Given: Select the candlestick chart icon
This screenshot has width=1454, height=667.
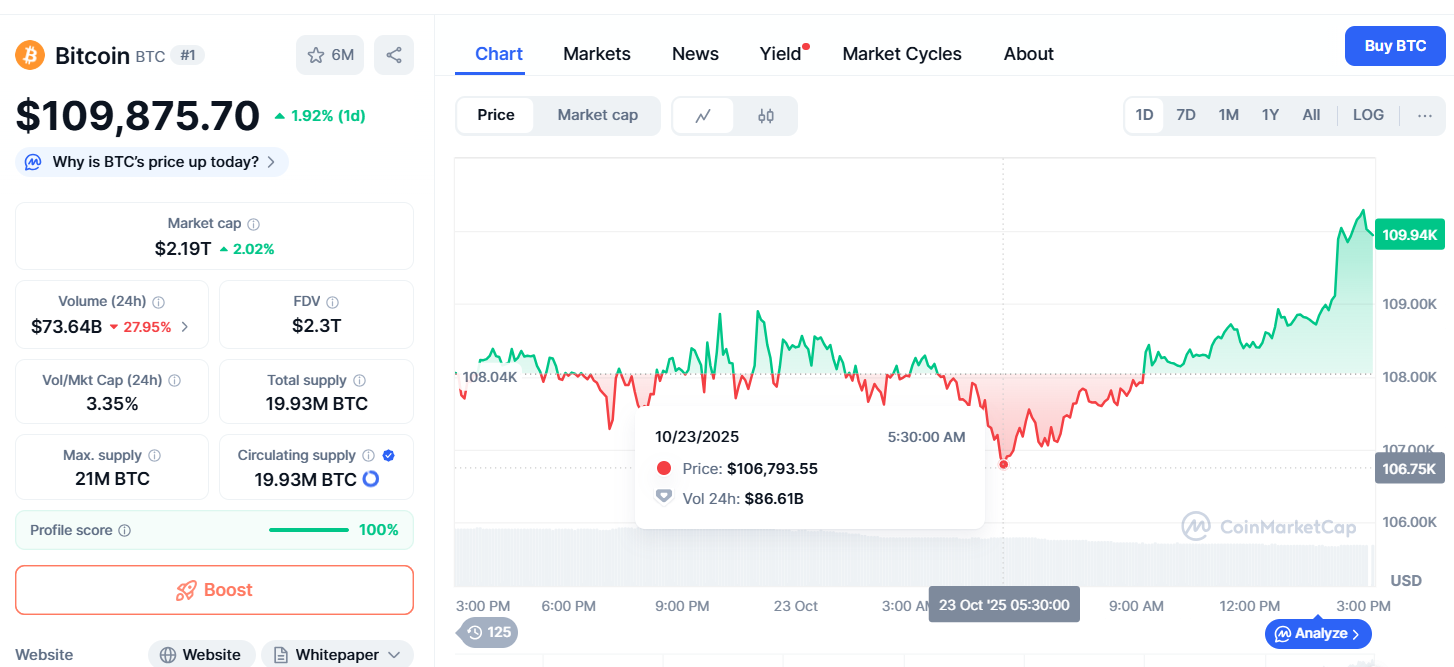Looking at the screenshot, I should [766, 116].
